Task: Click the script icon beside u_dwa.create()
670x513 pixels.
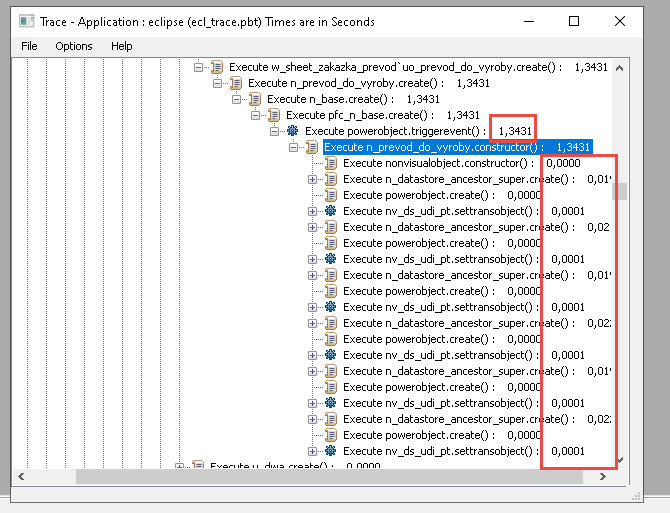Action: point(197,466)
